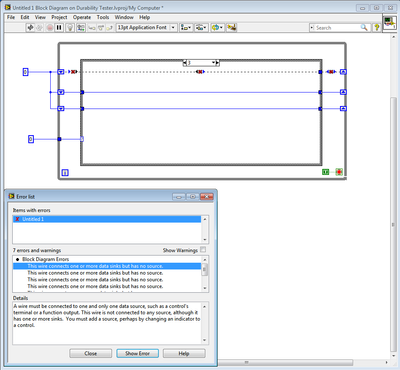
Task: Click the Clean Up Diagram broom icon
Action: point(231,28)
